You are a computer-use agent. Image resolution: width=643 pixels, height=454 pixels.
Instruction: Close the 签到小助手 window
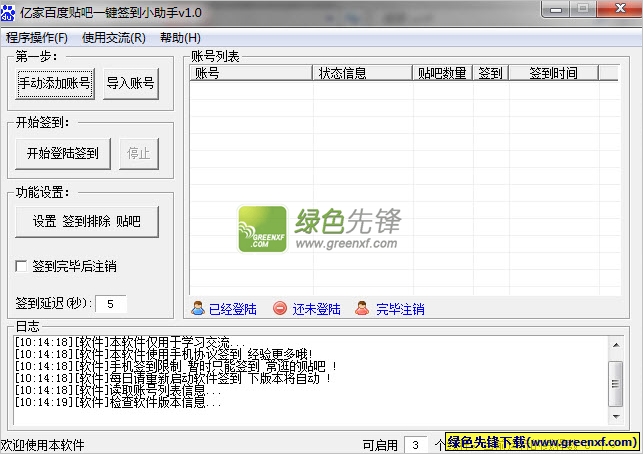pos(620,9)
